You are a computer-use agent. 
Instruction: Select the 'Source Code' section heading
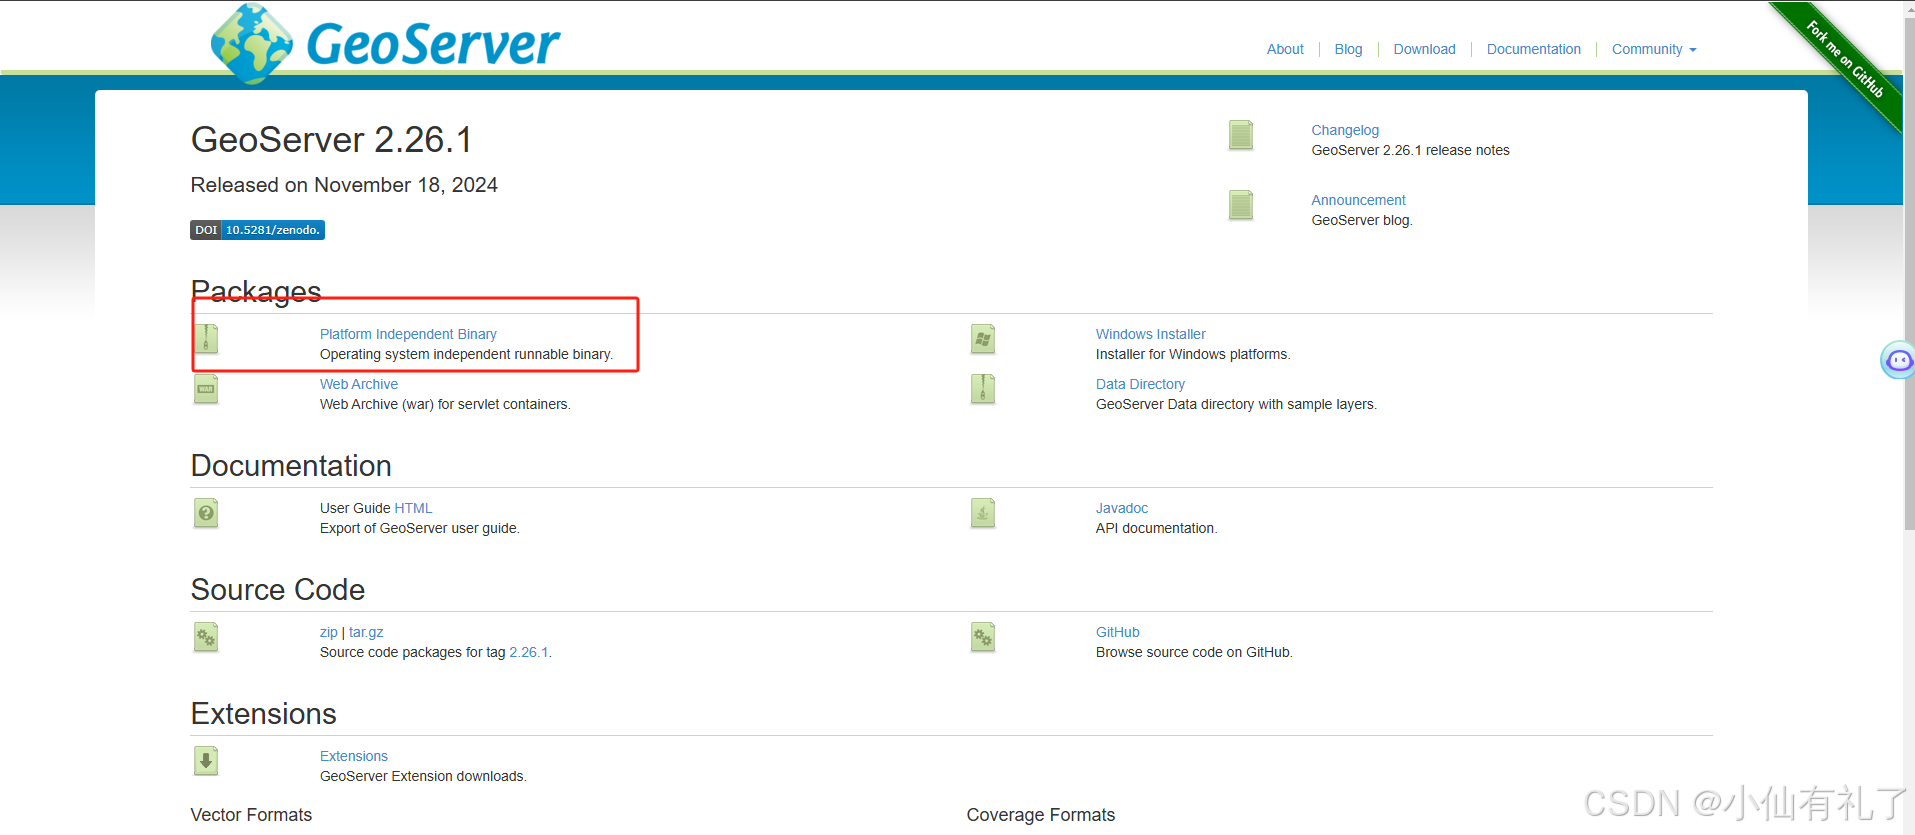point(278,590)
